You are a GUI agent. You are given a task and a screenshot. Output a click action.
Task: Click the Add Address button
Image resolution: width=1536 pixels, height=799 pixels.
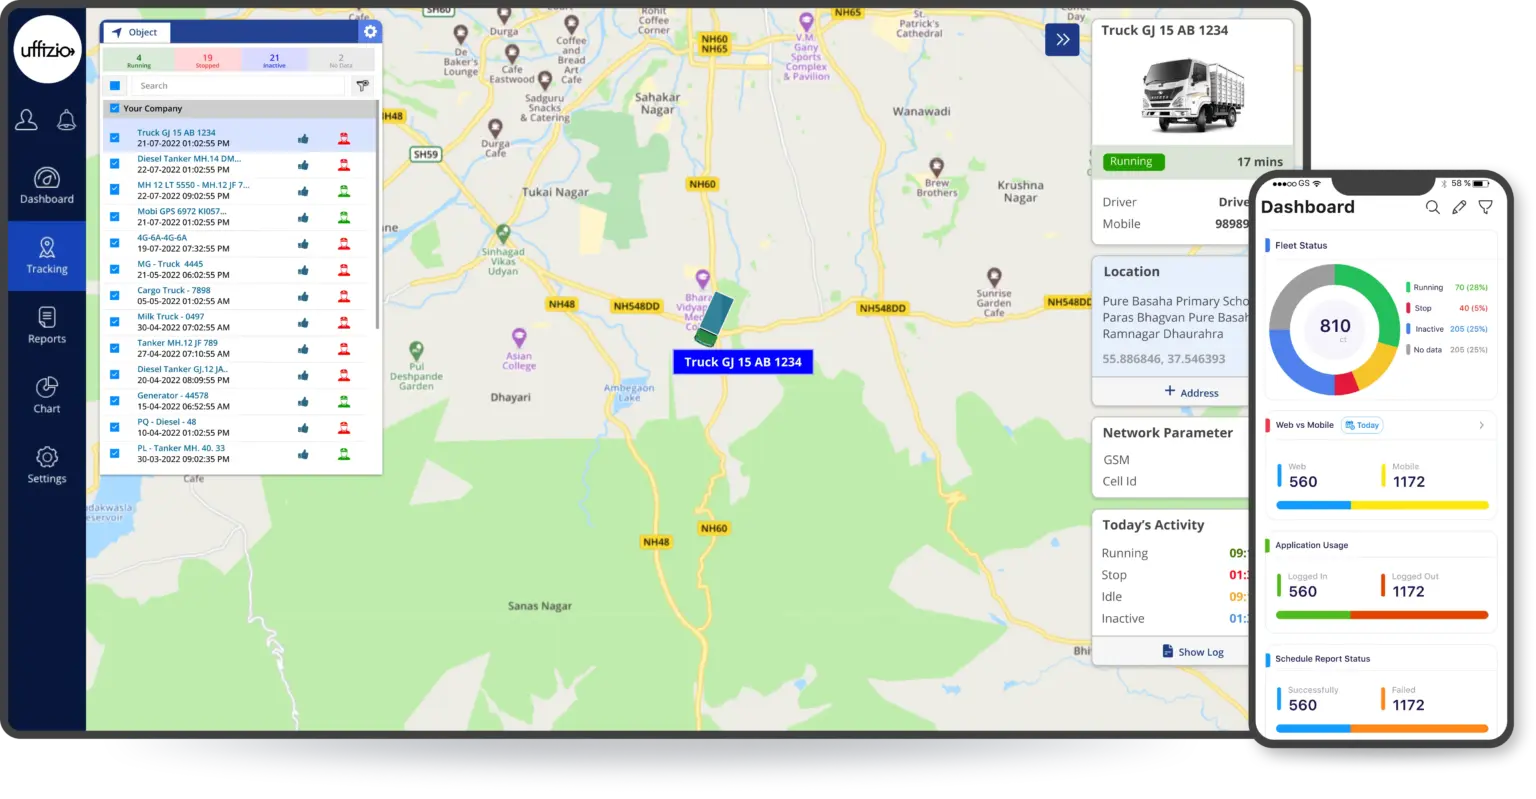click(1191, 392)
